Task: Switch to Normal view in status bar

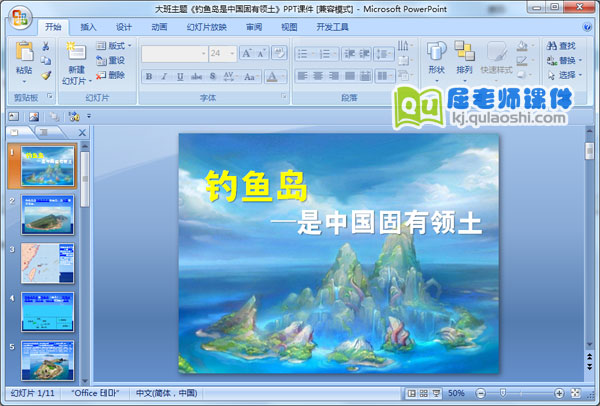Action: tap(411, 393)
